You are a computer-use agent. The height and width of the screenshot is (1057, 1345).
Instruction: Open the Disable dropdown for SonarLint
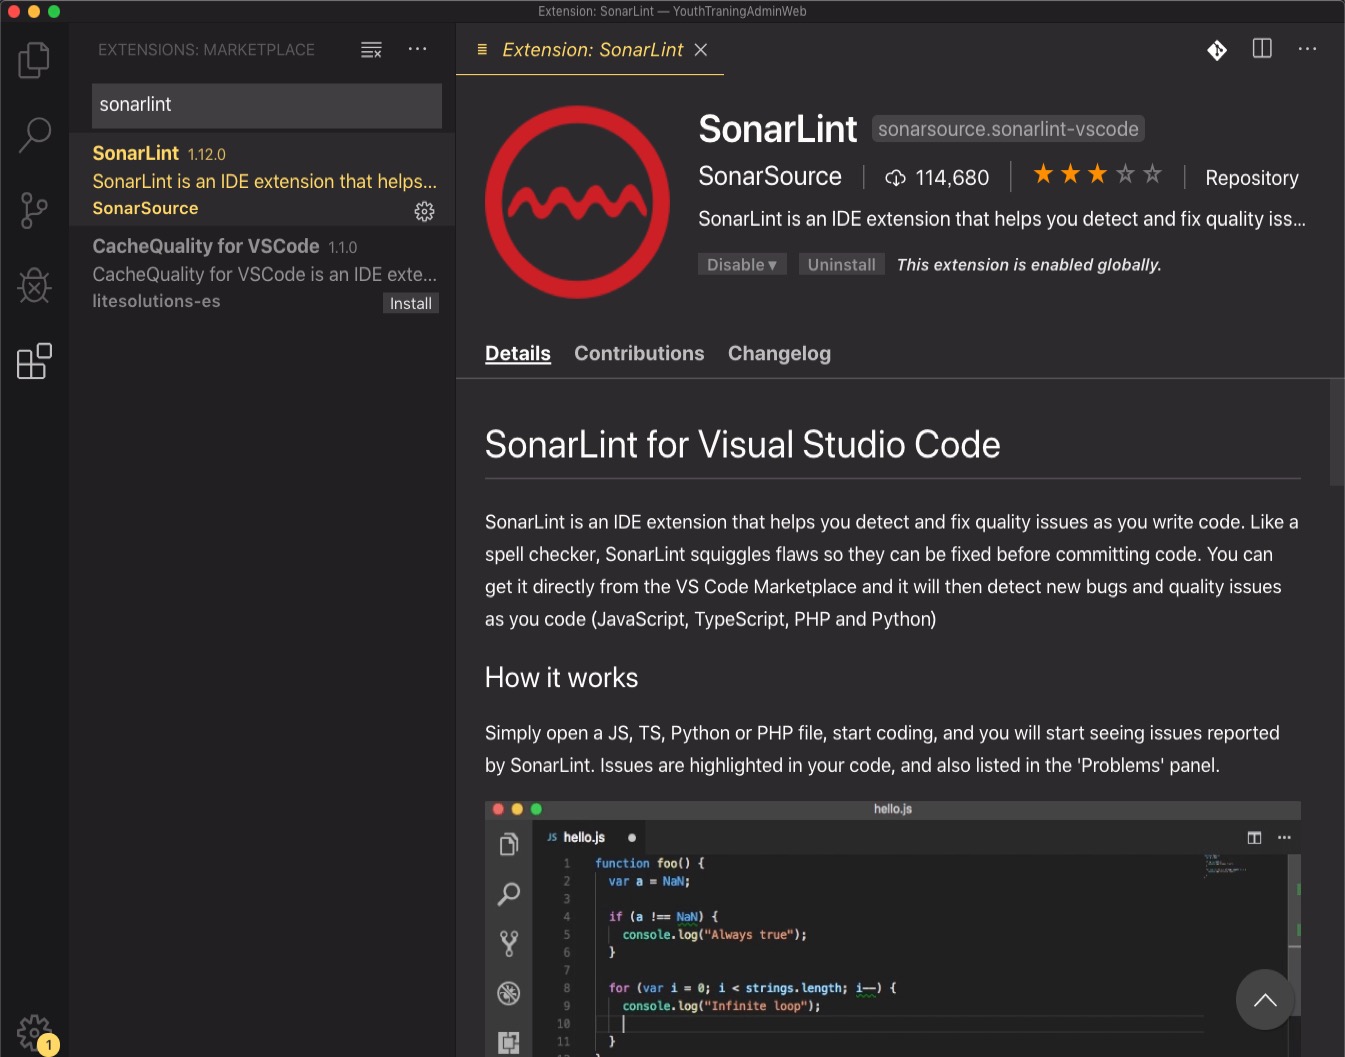click(741, 264)
